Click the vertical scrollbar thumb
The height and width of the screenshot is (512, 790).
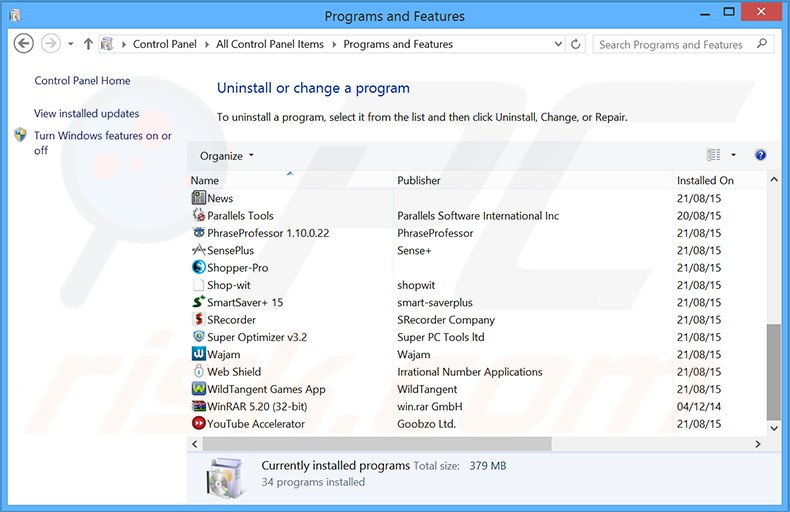773,372
